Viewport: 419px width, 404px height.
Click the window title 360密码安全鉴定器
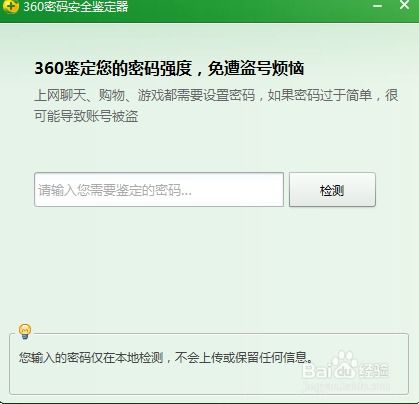(x=76, y=7)
